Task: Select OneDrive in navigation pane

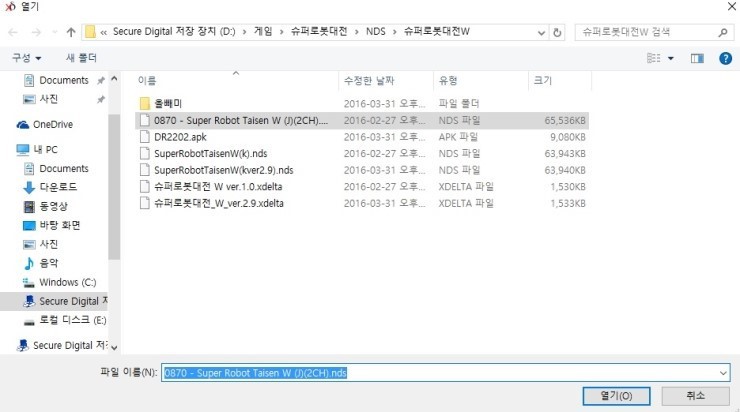Action: (x=52, y=125)
